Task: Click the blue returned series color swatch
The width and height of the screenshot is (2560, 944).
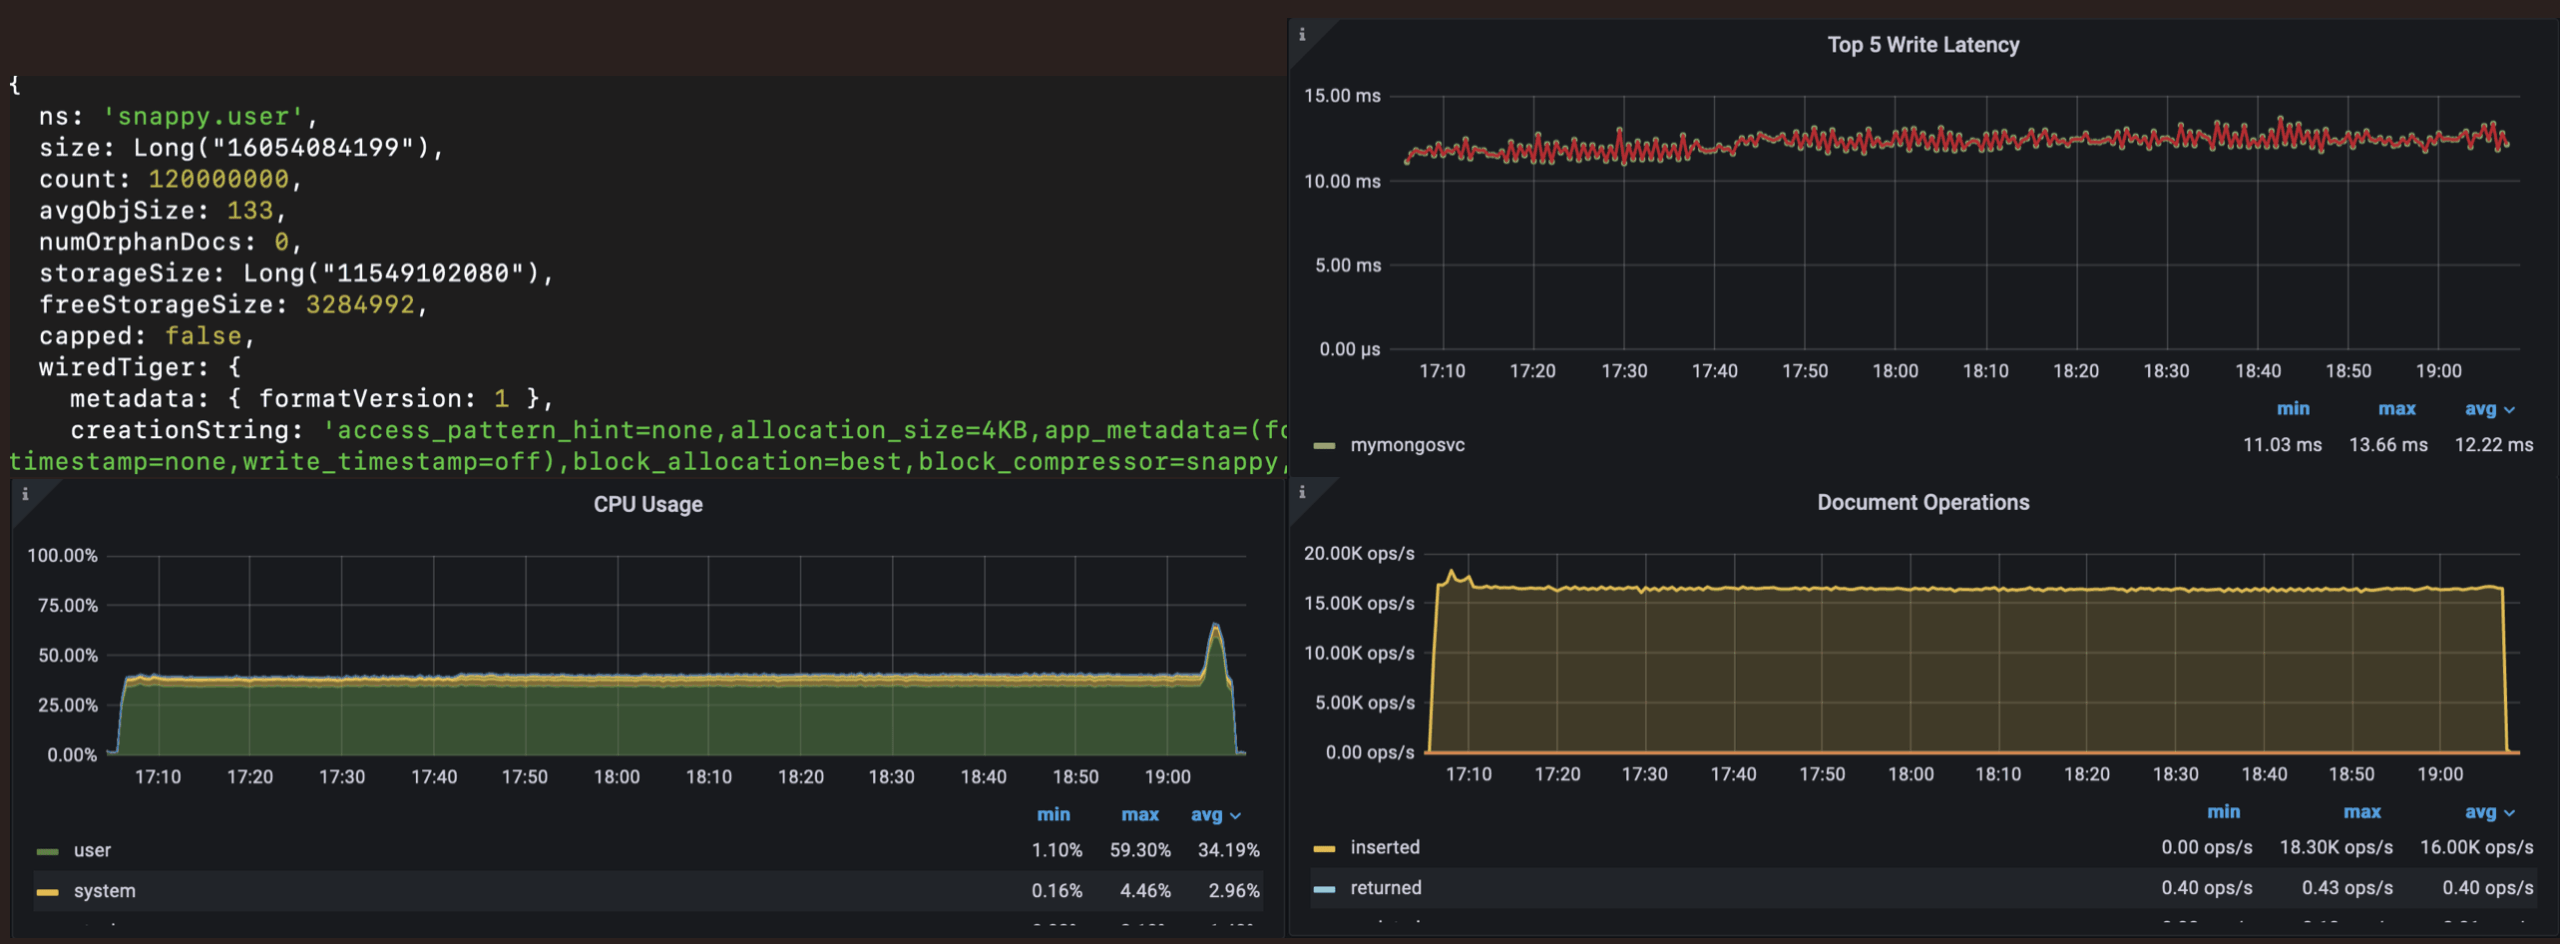Action: 1324,889
